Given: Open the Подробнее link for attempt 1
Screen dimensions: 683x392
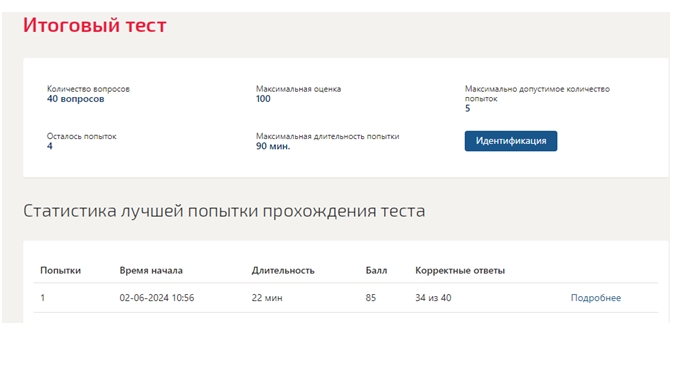Looking at the screenshot, I should (x=595, y=298).
